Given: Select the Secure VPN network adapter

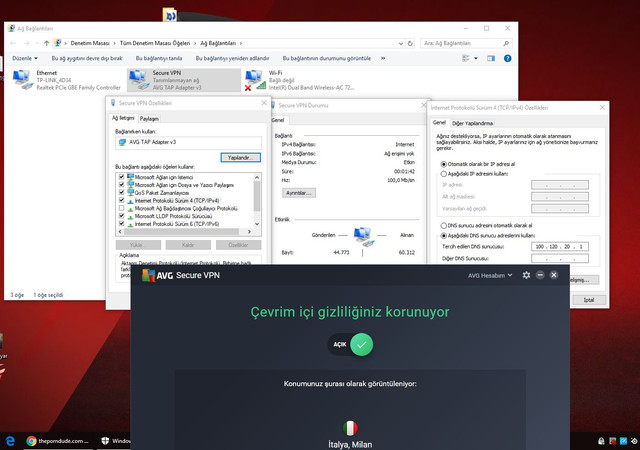Looking at the screenshot, I should tap(184, 80).
